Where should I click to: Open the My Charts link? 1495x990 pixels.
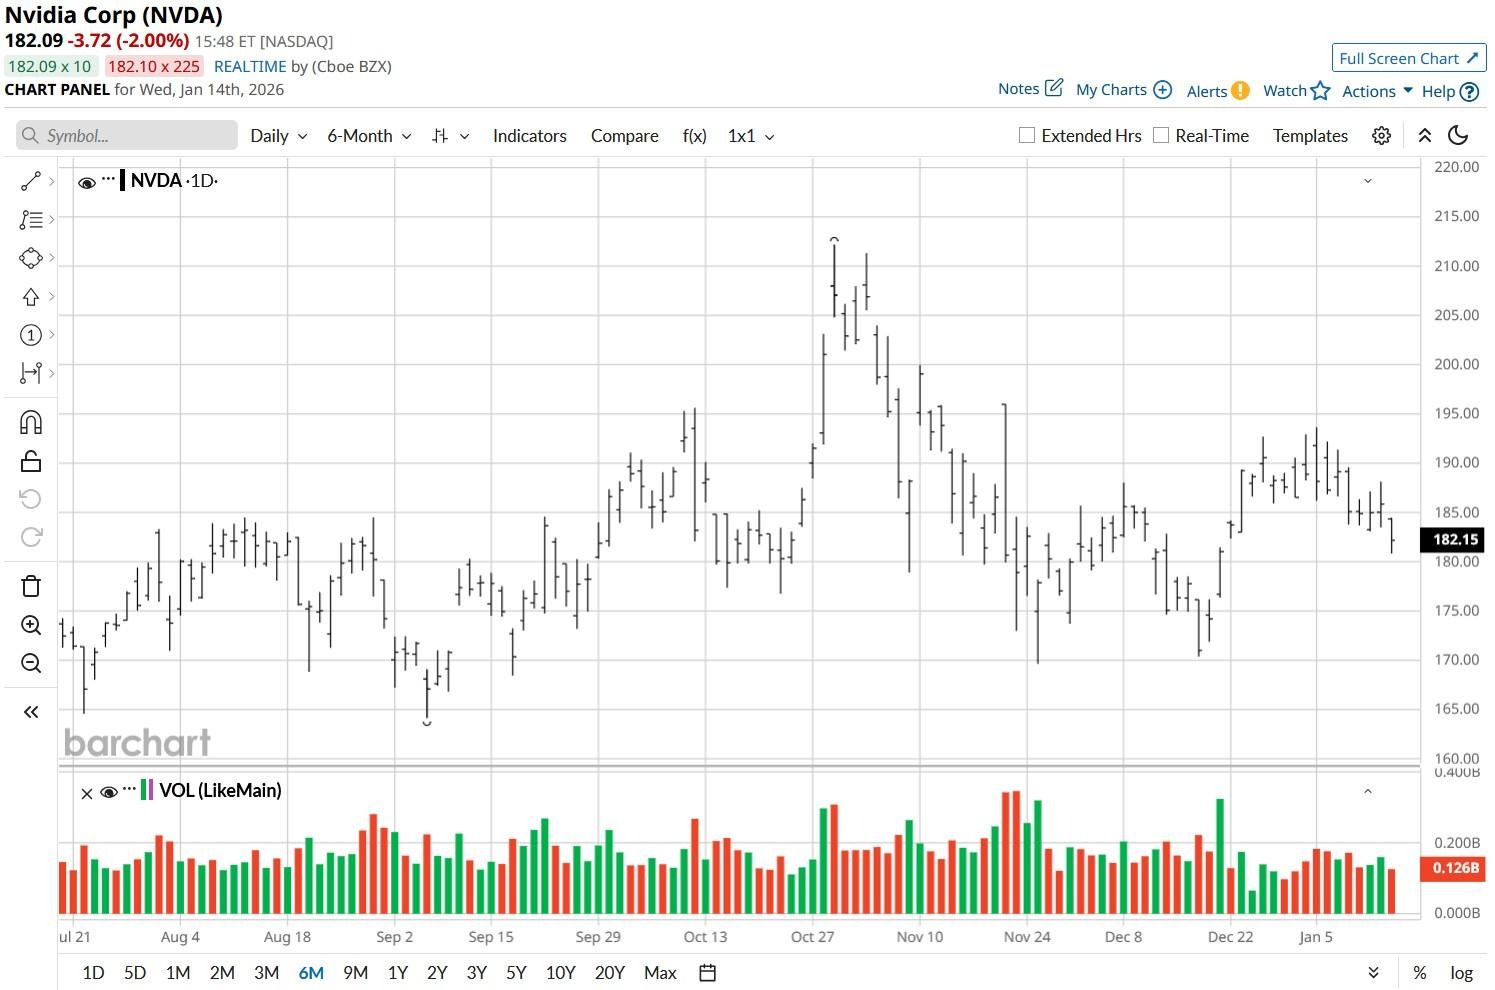(1123, 90)
